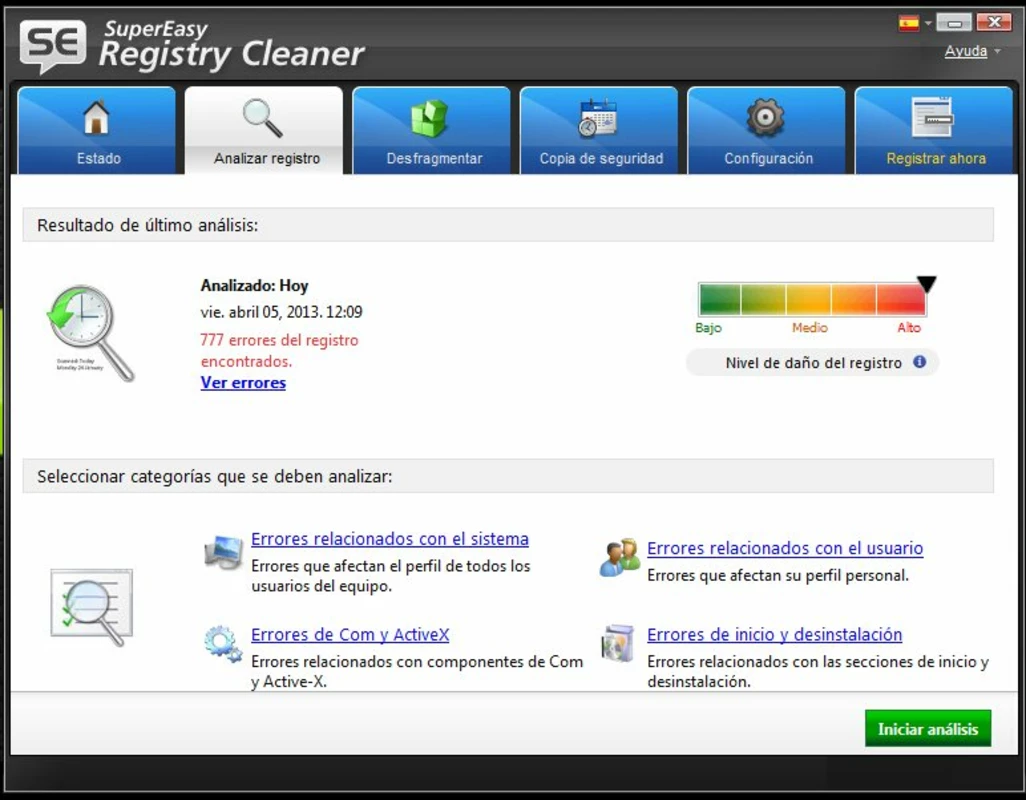This screenshot has height=800, width=1026.
Task: Close the Registry Cleaner window
Action: coord(994,23)
